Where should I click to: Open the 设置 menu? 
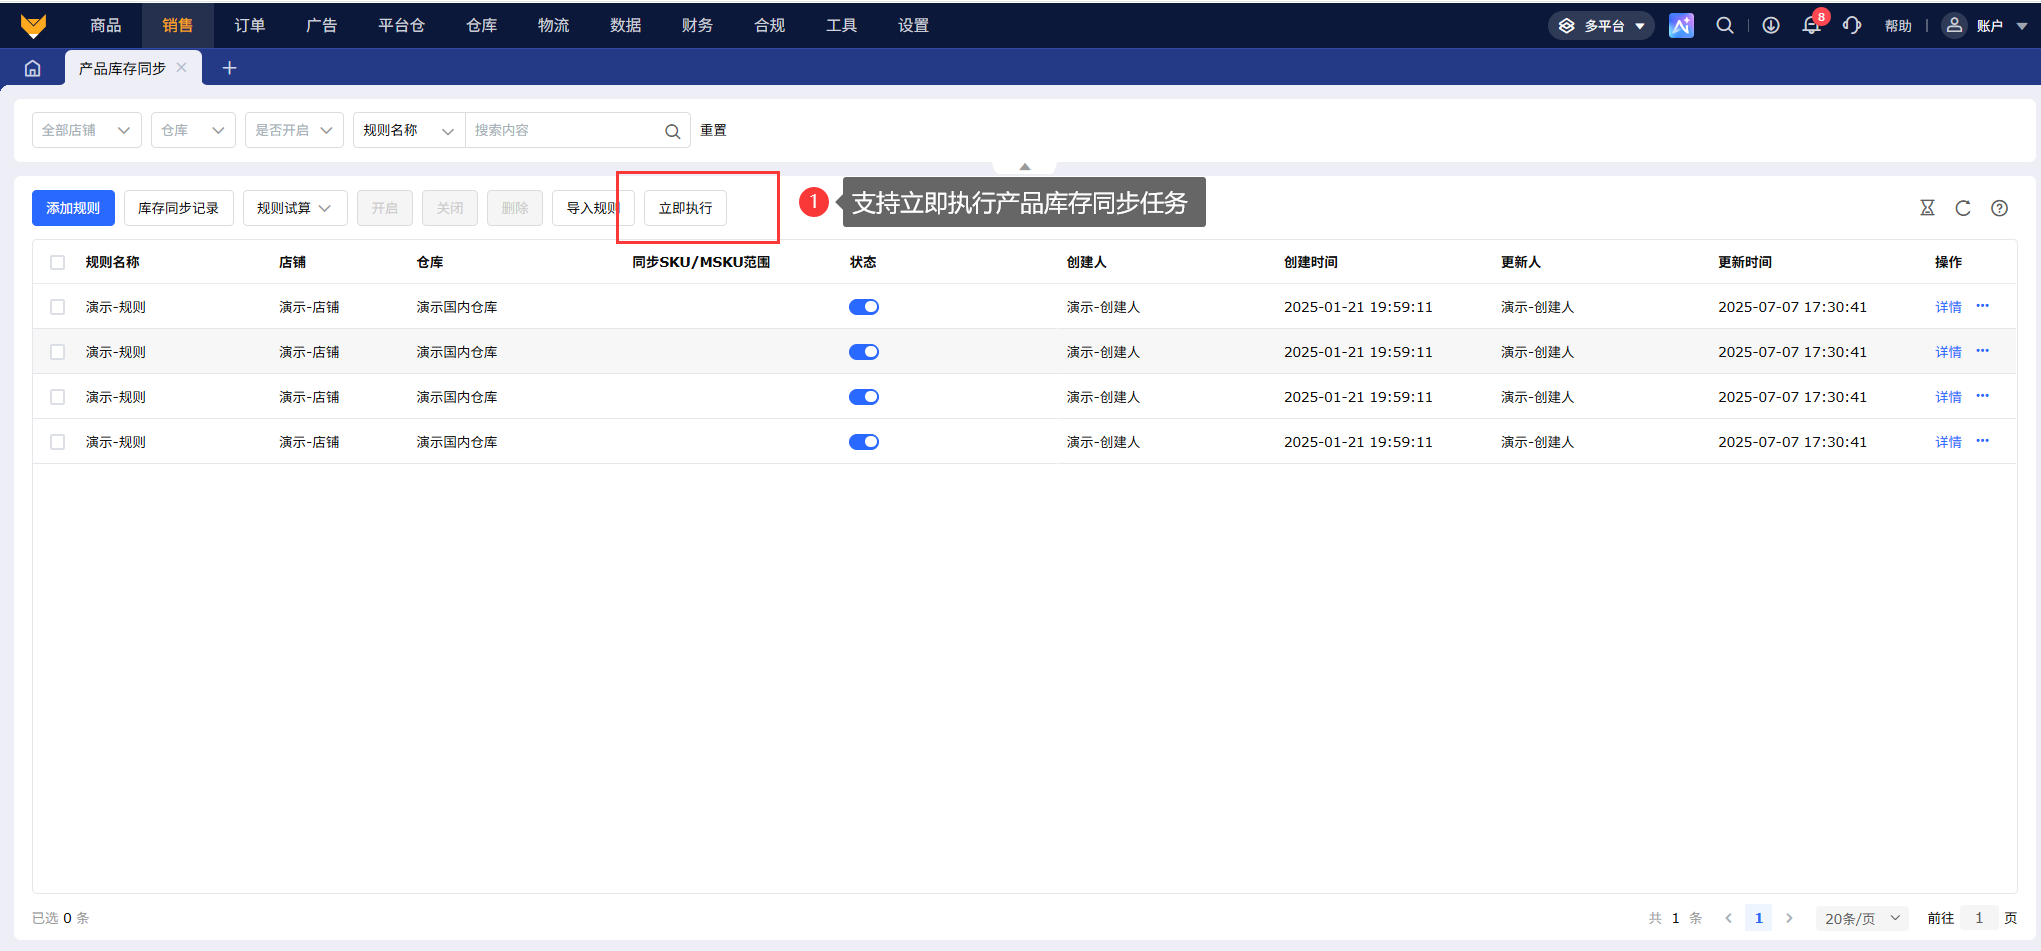913,25
